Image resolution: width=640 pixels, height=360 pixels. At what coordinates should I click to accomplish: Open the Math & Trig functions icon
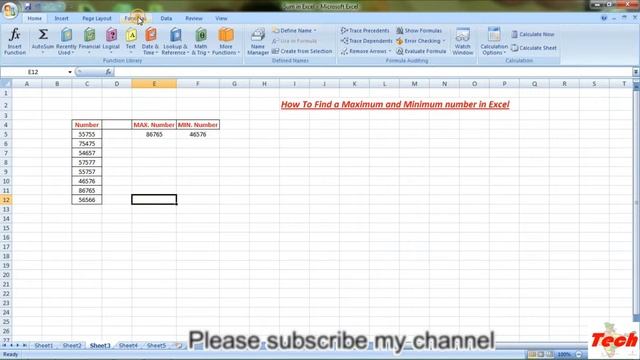[x=201, y=41]
